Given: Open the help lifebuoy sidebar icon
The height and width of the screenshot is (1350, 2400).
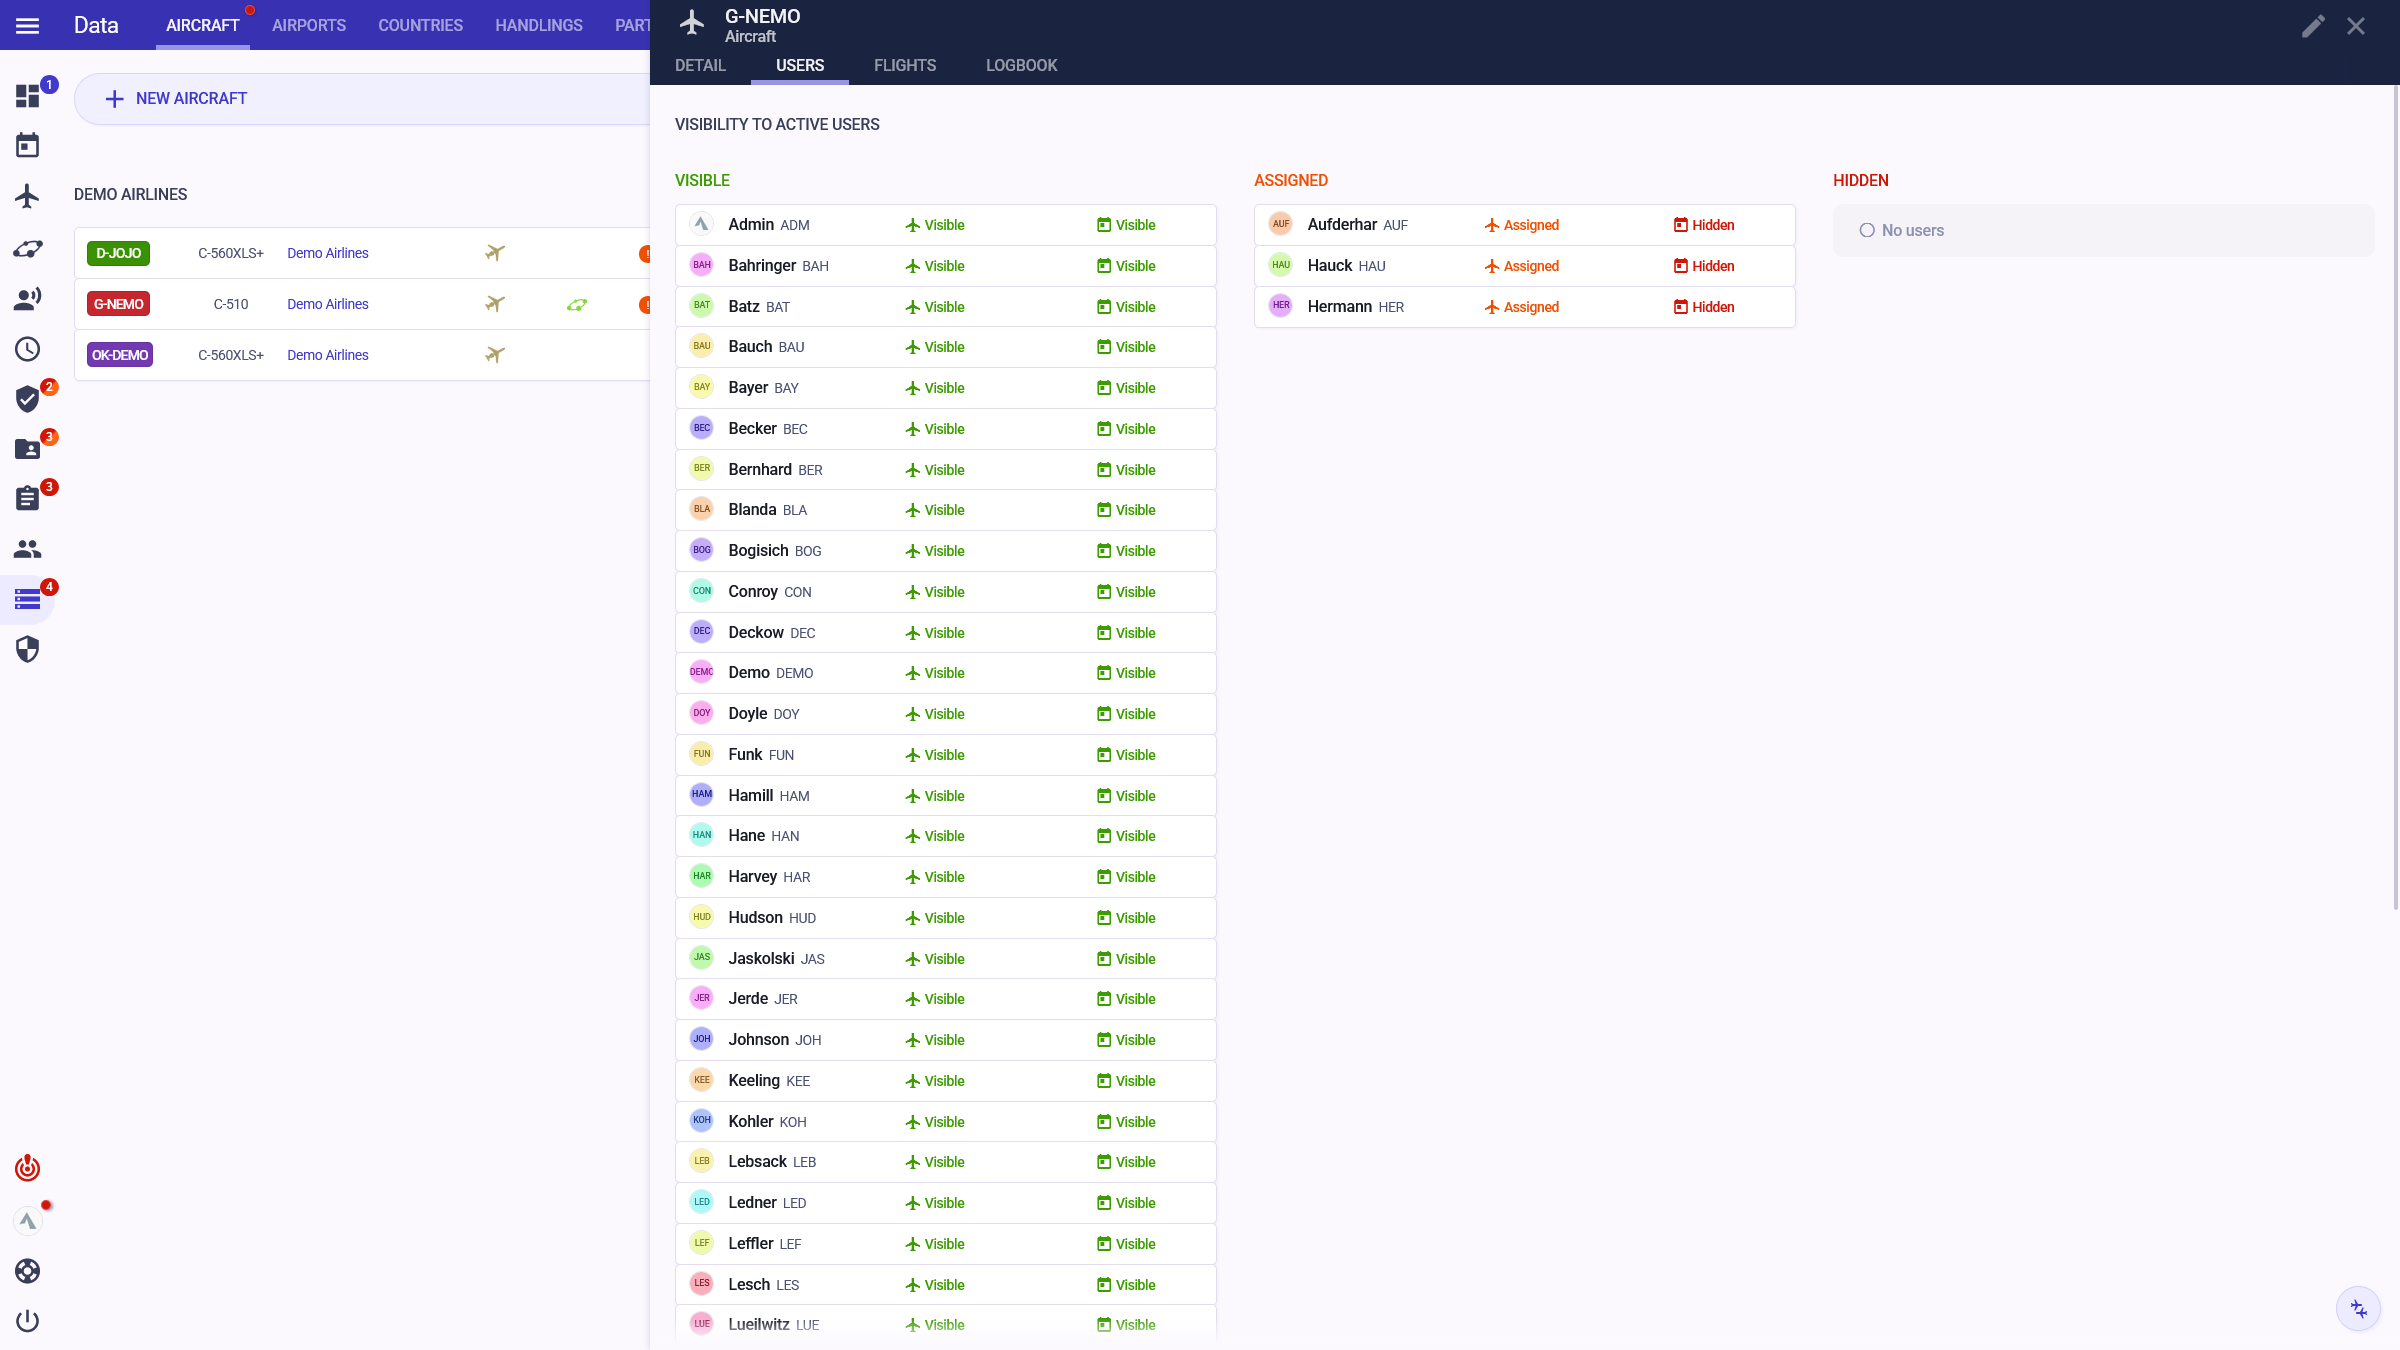Looking at the screenshot, I should (x=28, y=1271).
